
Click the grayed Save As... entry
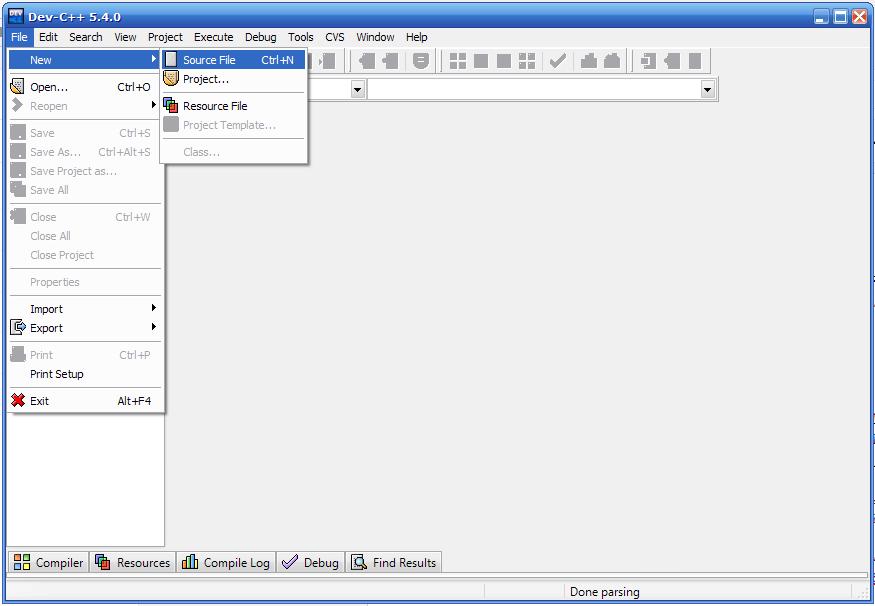[85, 152]
